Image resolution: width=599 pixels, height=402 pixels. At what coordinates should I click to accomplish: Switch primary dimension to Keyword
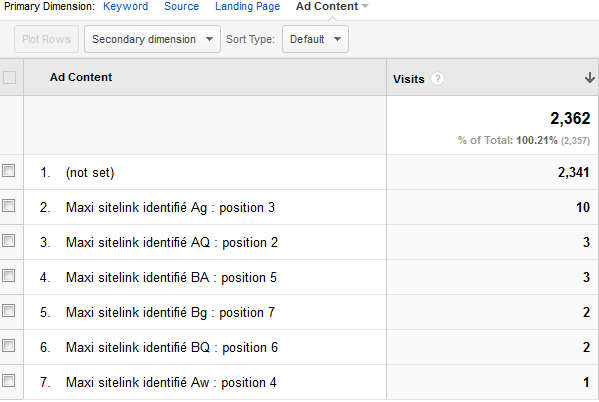click(125, 6)
